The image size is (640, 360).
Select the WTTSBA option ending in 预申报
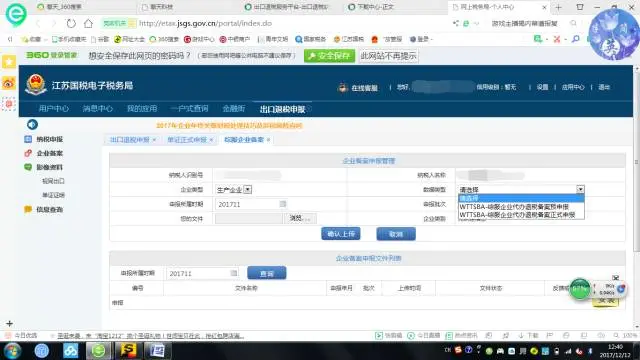coord(521,207)
